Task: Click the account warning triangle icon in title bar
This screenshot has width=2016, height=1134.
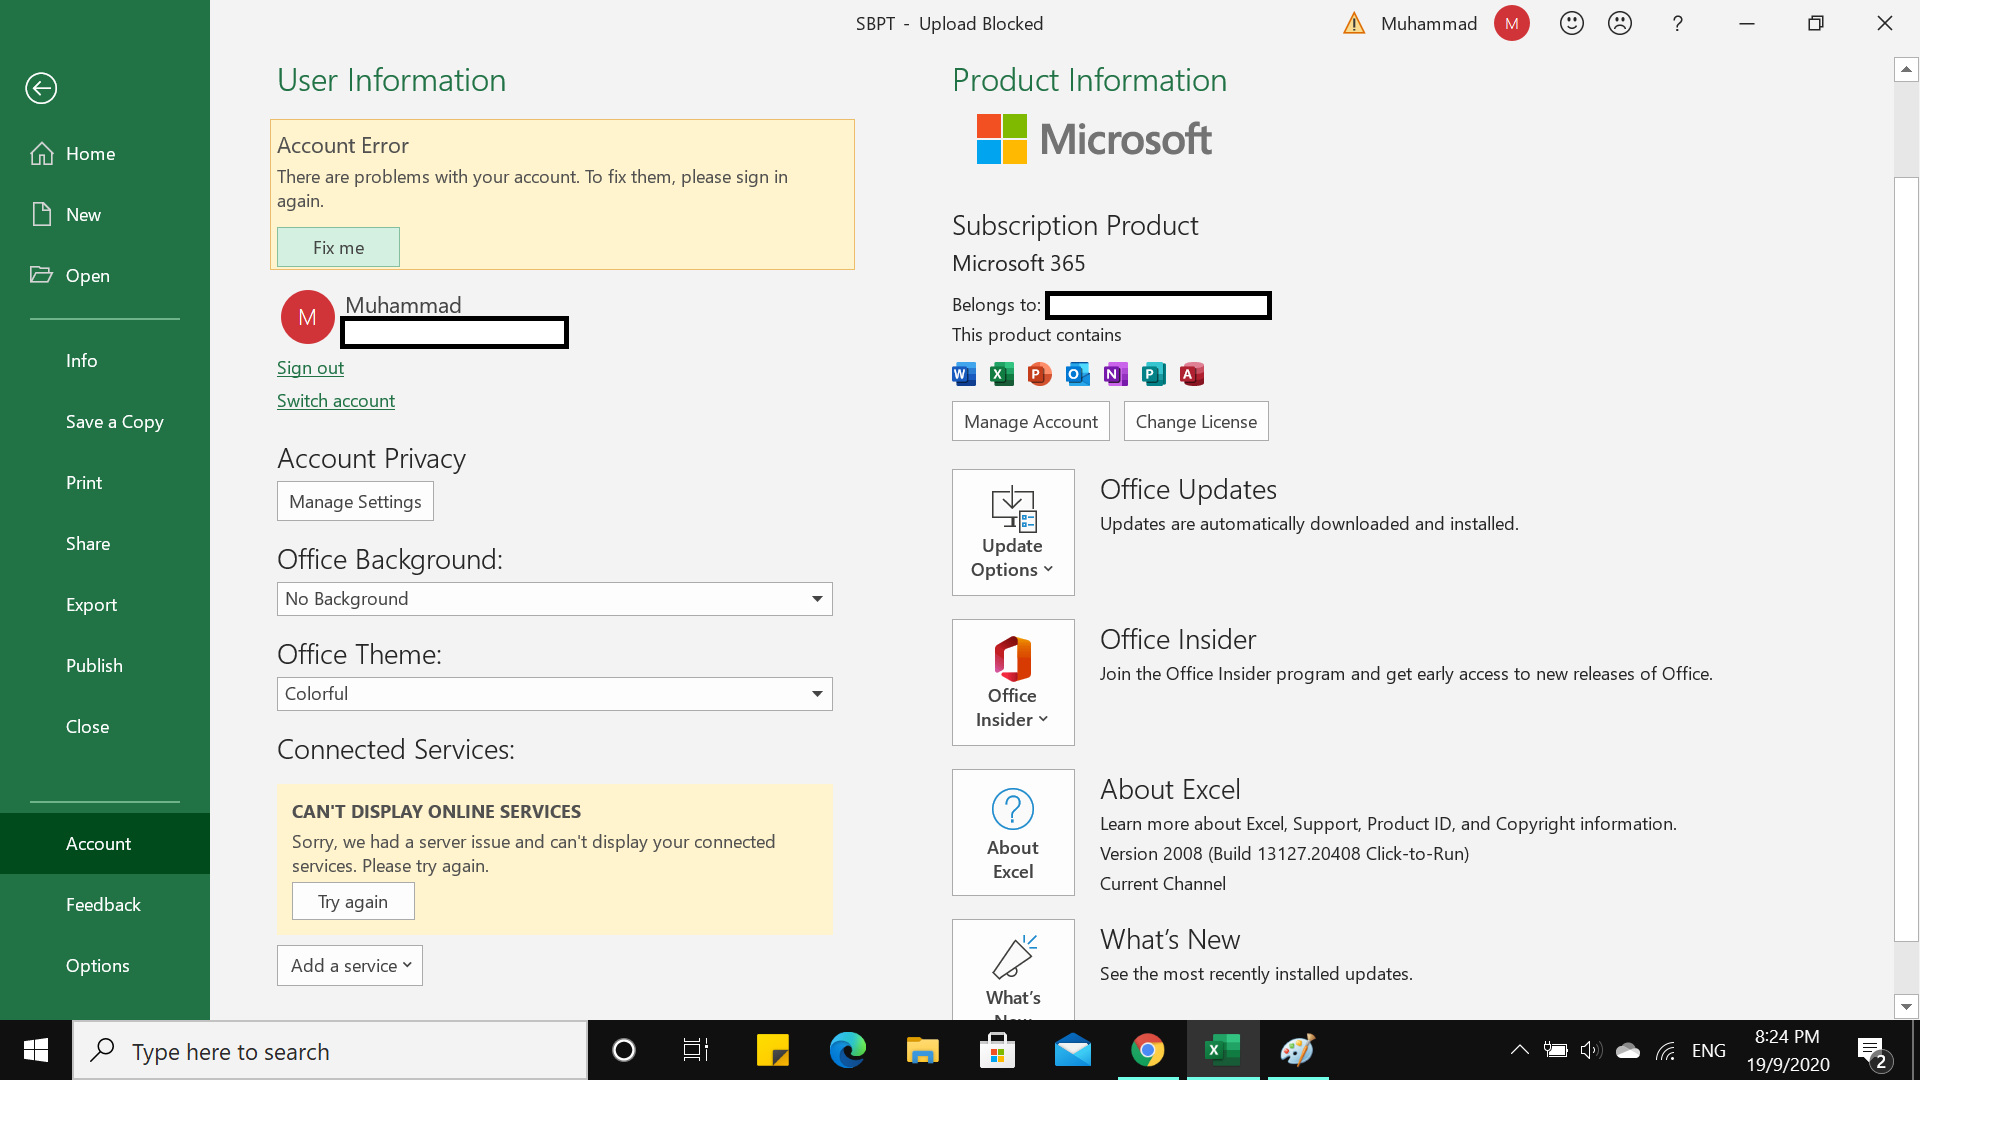Action: 1354,23
